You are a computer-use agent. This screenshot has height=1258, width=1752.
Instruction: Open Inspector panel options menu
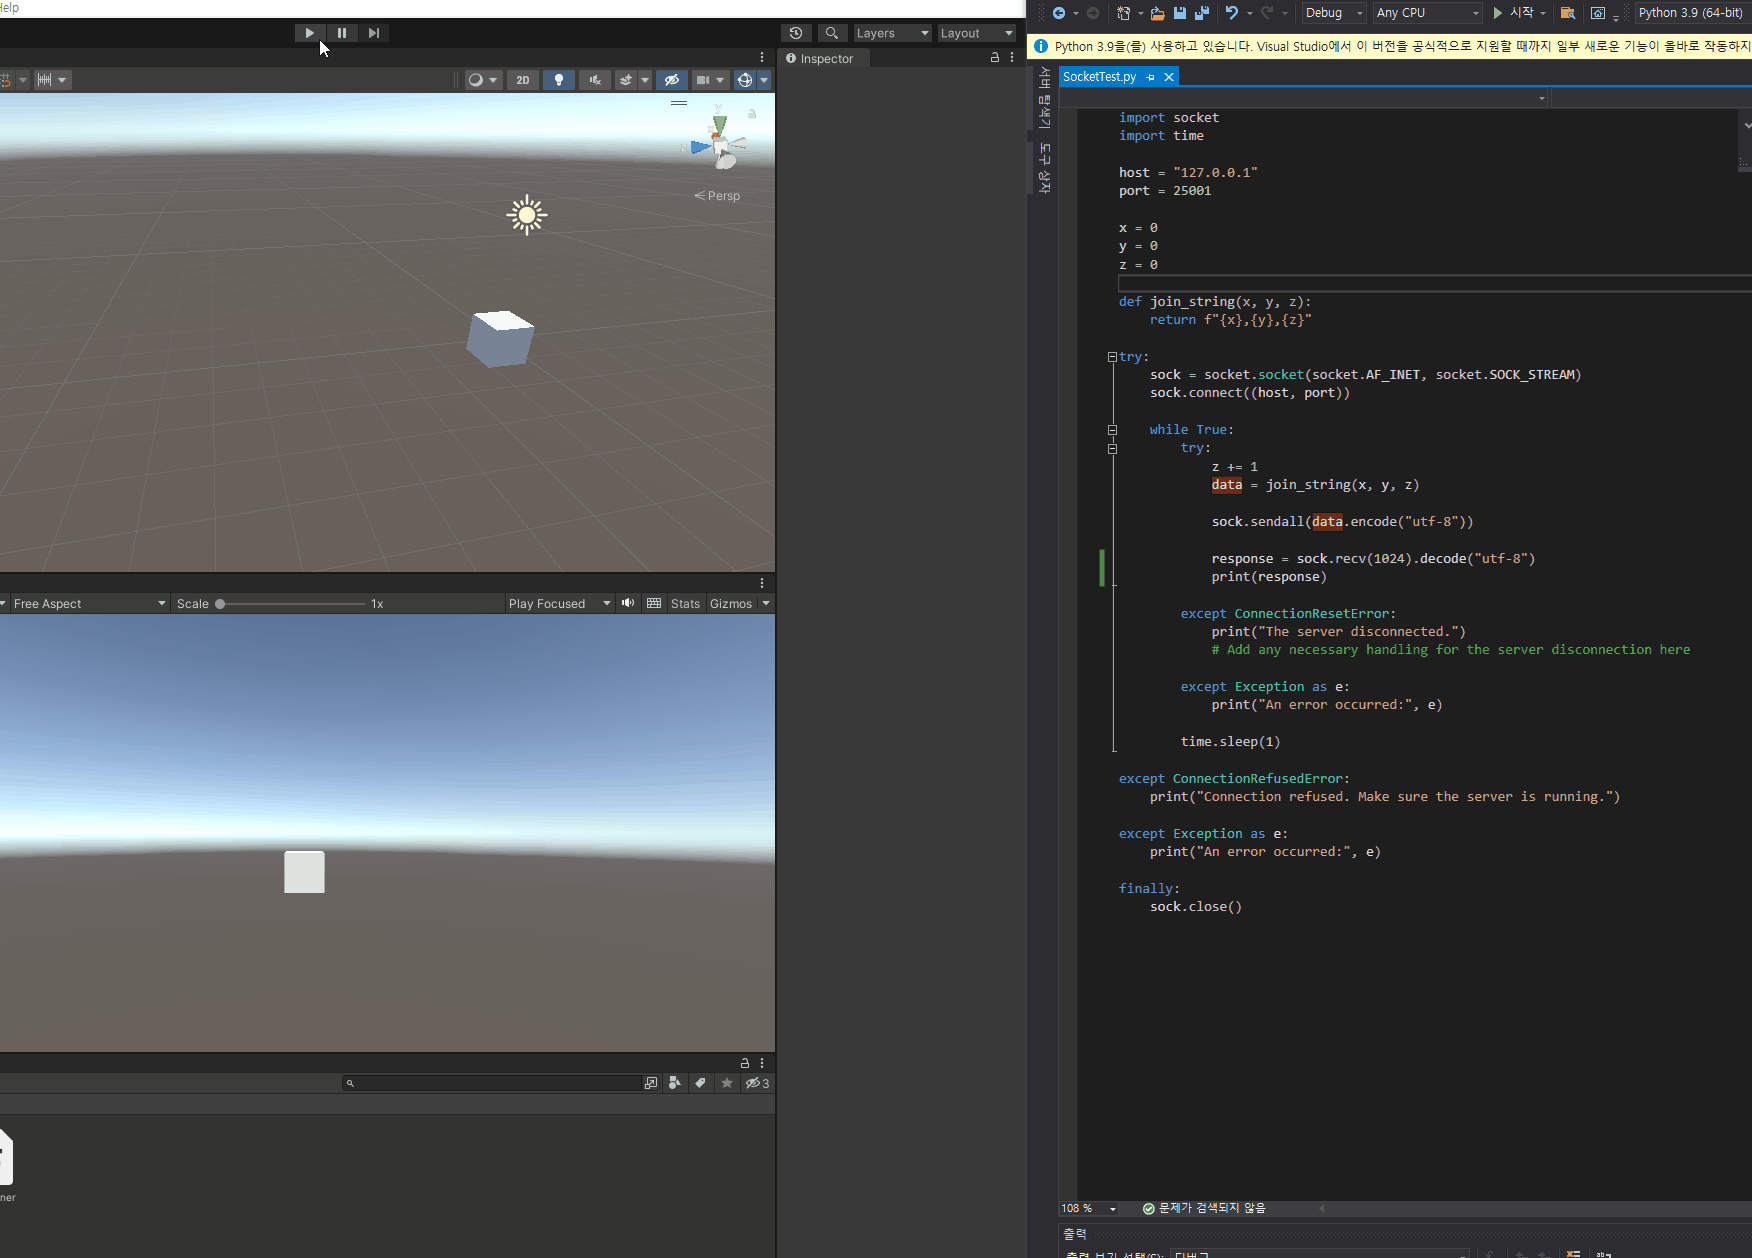(x=1012, y=58)
